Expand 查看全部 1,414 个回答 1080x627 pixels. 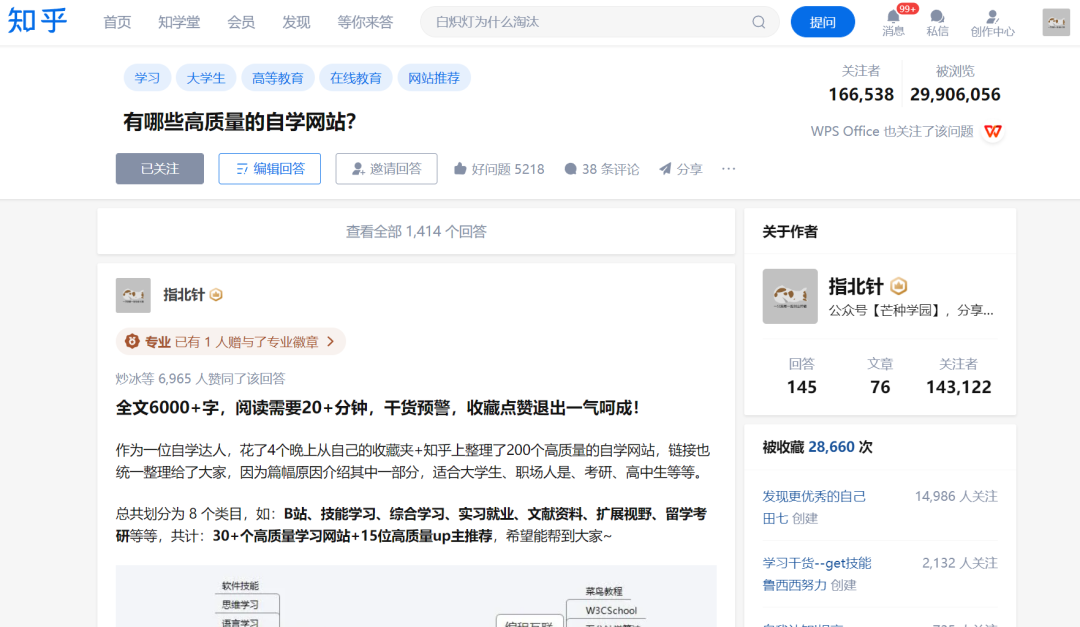tap(416, 231)
